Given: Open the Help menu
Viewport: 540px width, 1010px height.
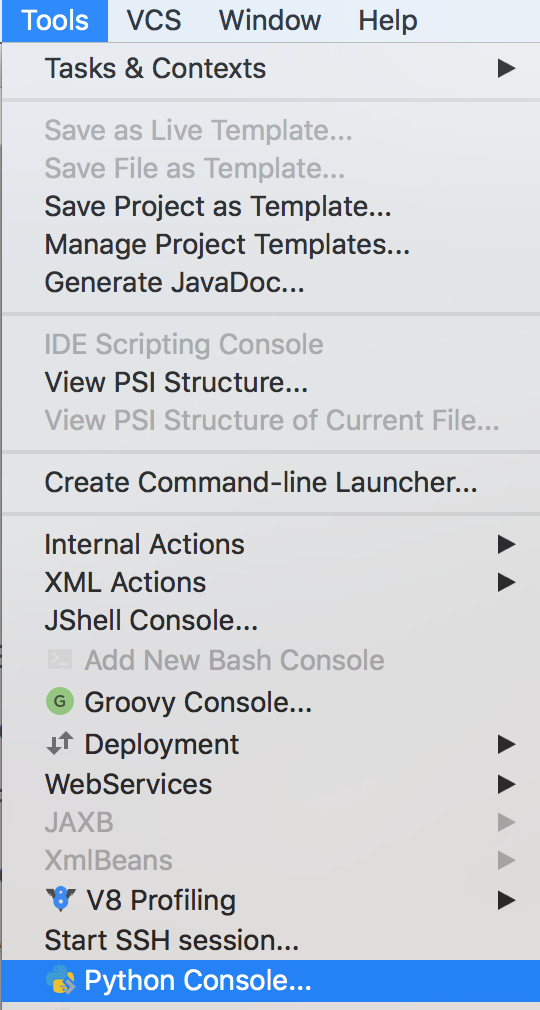Looking at the screenshot, I should point(388,21).
